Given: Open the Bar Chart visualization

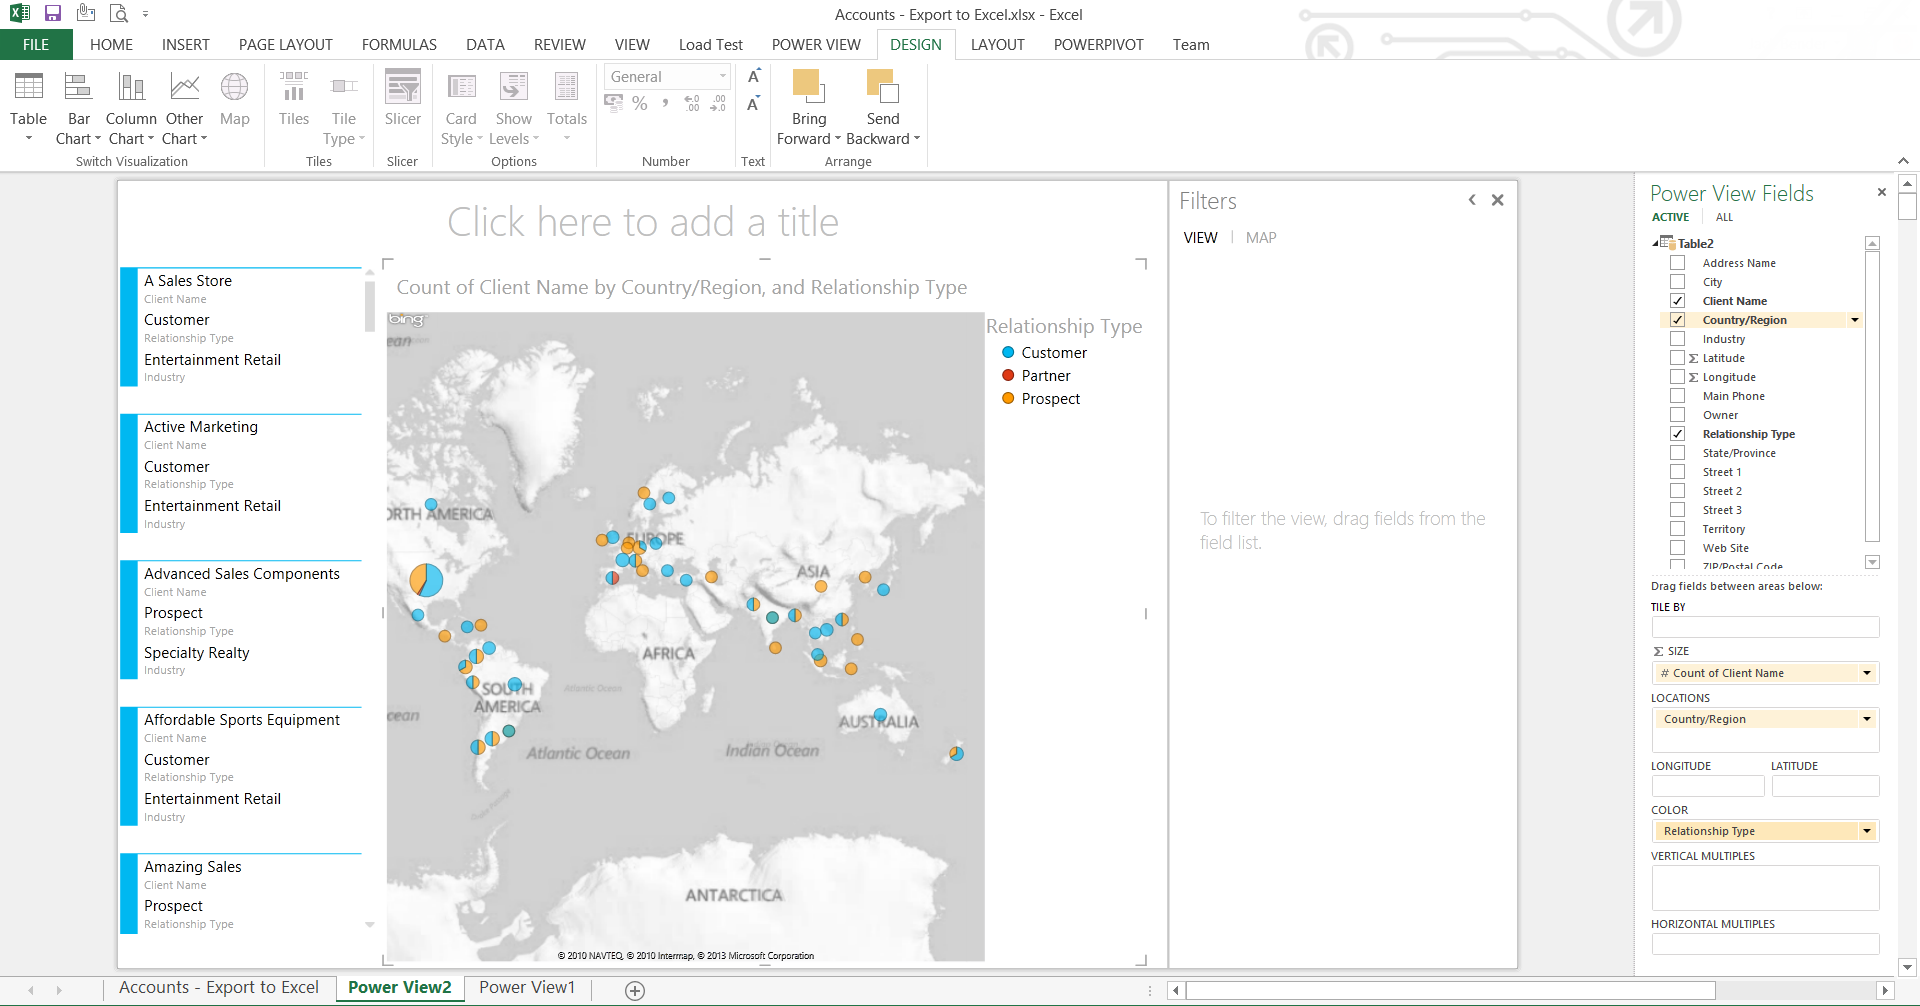Looking at the screenshot, I should coord(78,88).
